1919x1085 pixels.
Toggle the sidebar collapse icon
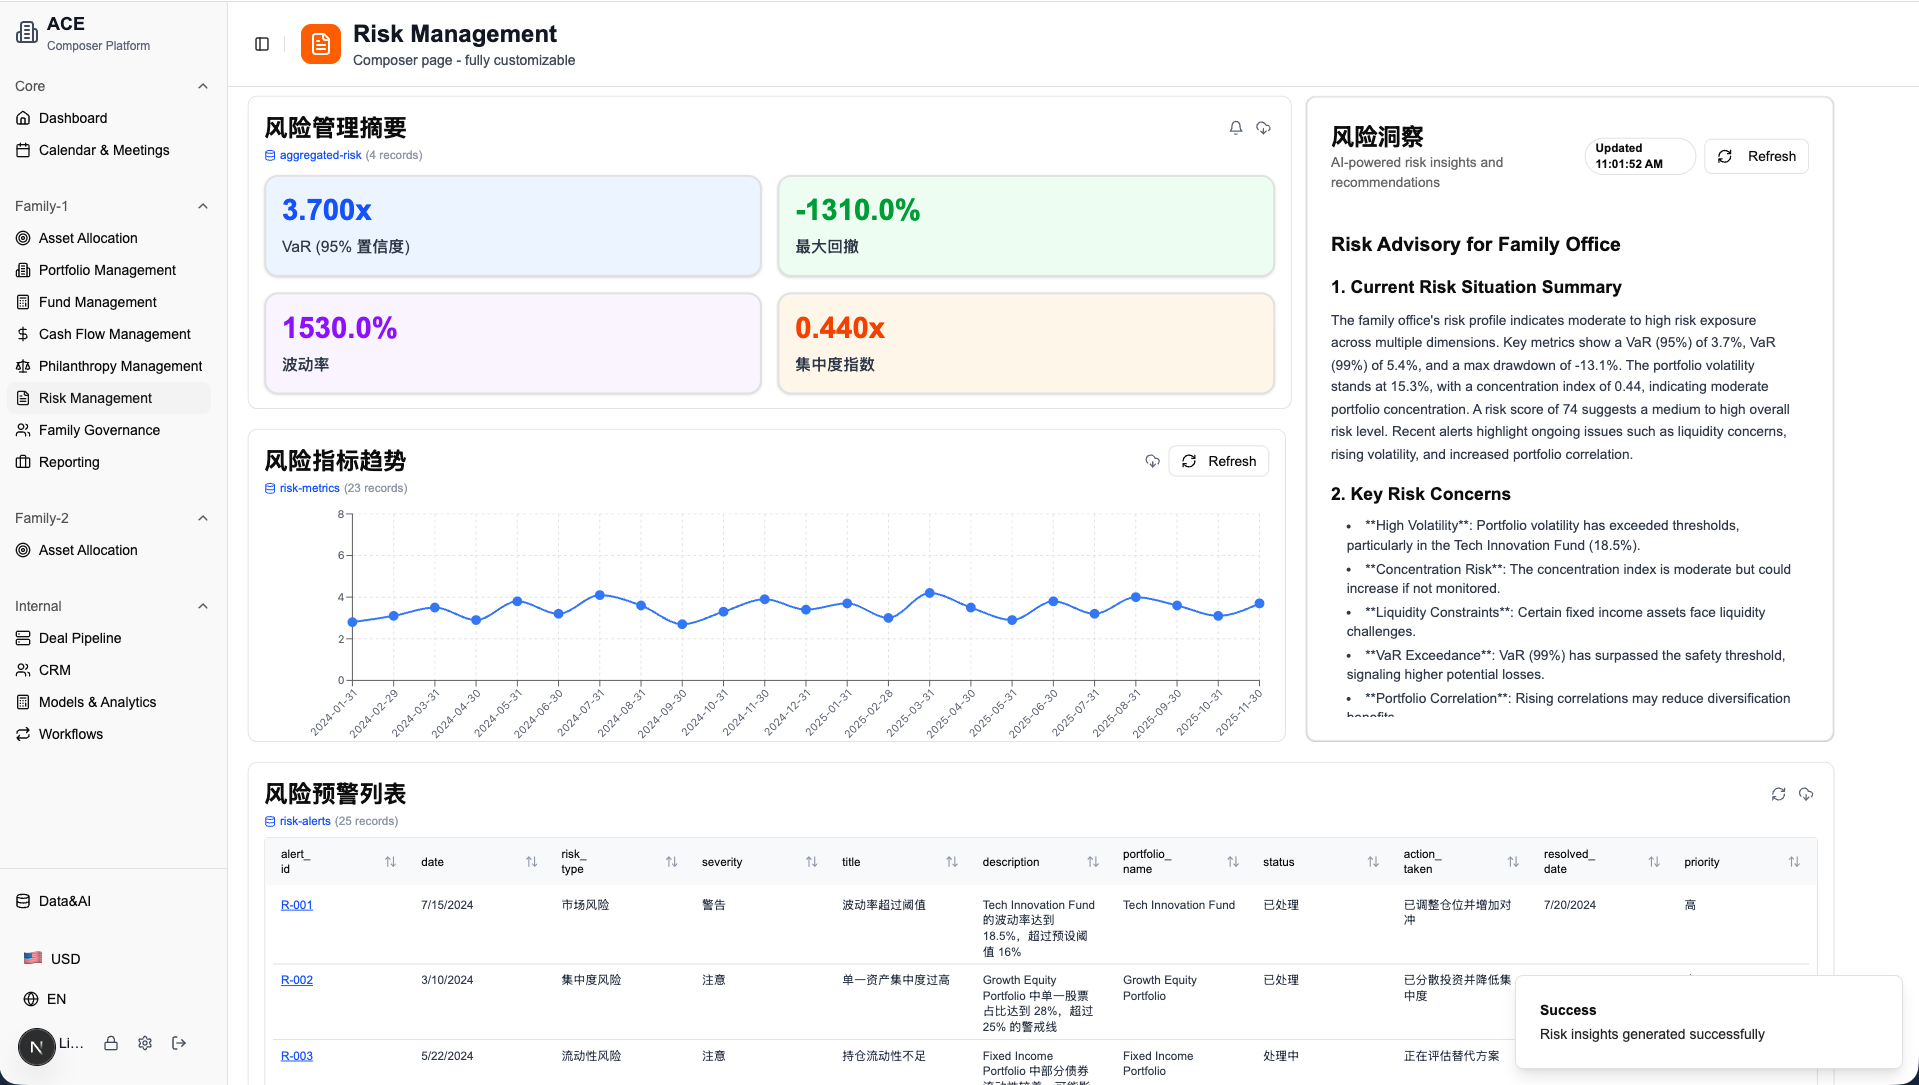point(262,44)
